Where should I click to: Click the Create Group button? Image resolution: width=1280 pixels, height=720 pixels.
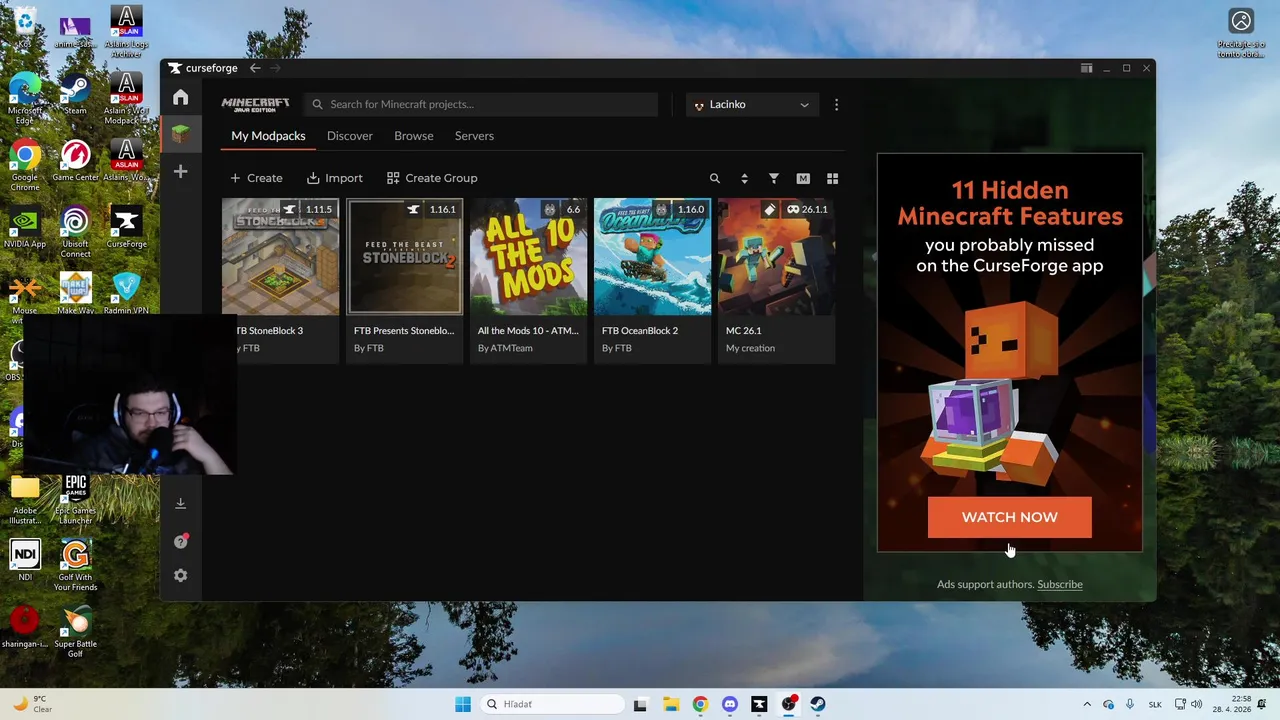coord(432,178)
